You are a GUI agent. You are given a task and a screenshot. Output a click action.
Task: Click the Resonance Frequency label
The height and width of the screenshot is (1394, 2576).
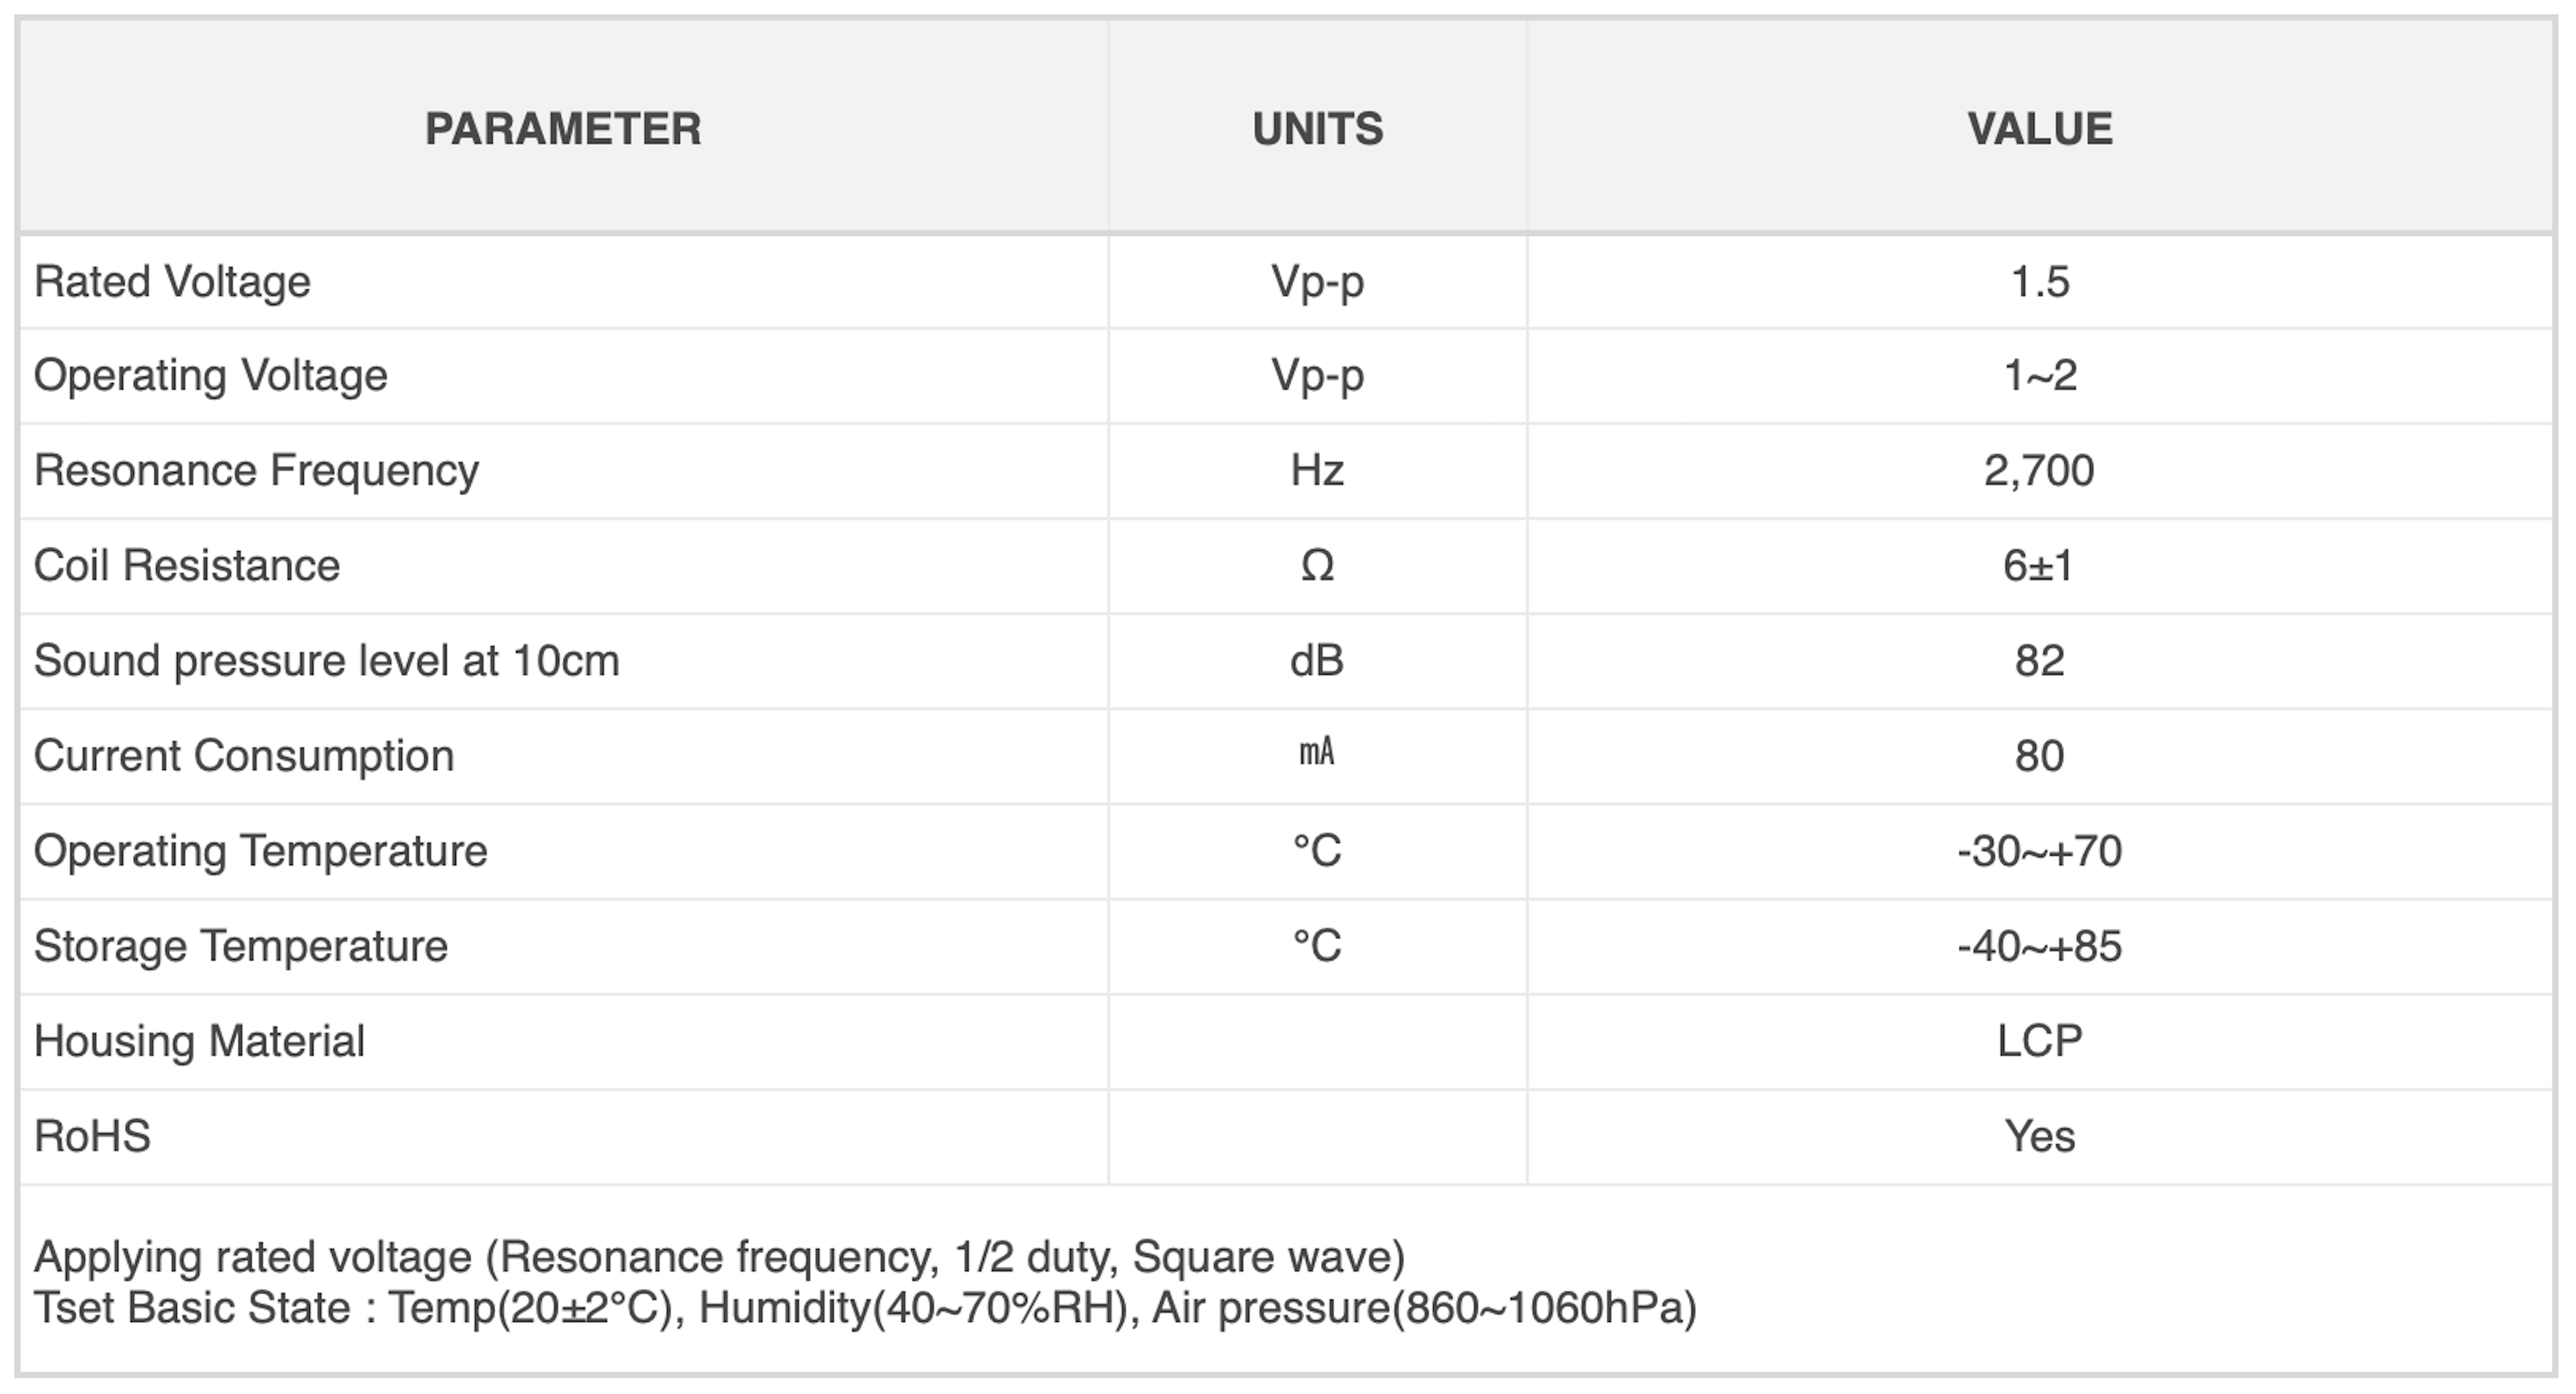[x=256, y=471]
